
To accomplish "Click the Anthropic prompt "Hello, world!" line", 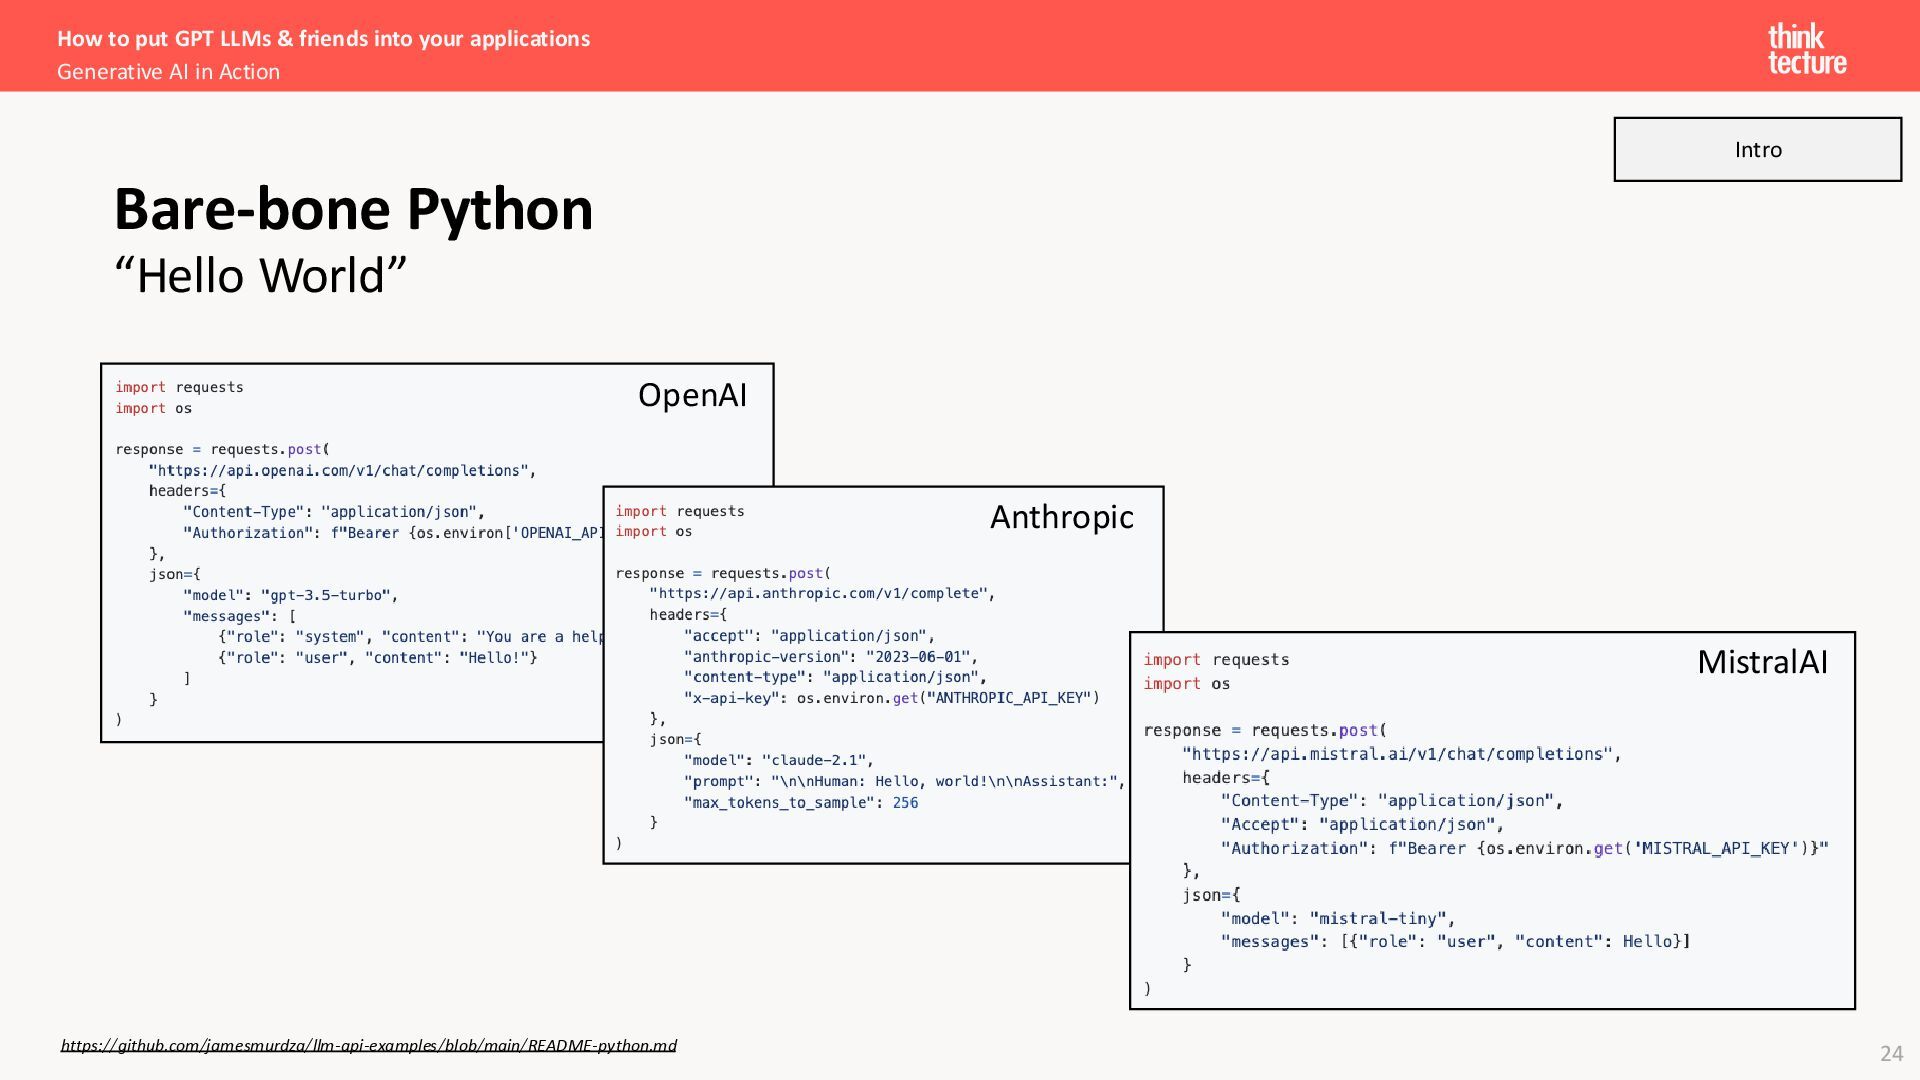I will pos(904,781).
